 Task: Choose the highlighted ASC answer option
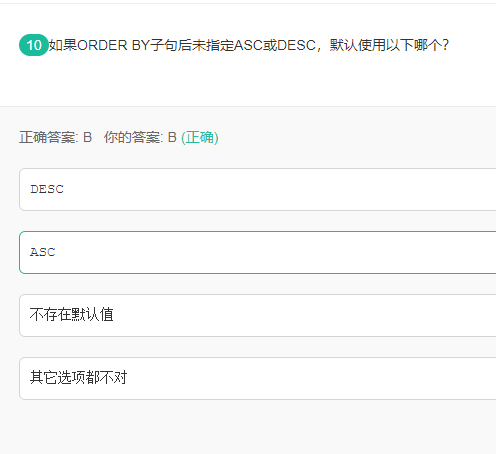pyautogui.click(x=258, y=252)
